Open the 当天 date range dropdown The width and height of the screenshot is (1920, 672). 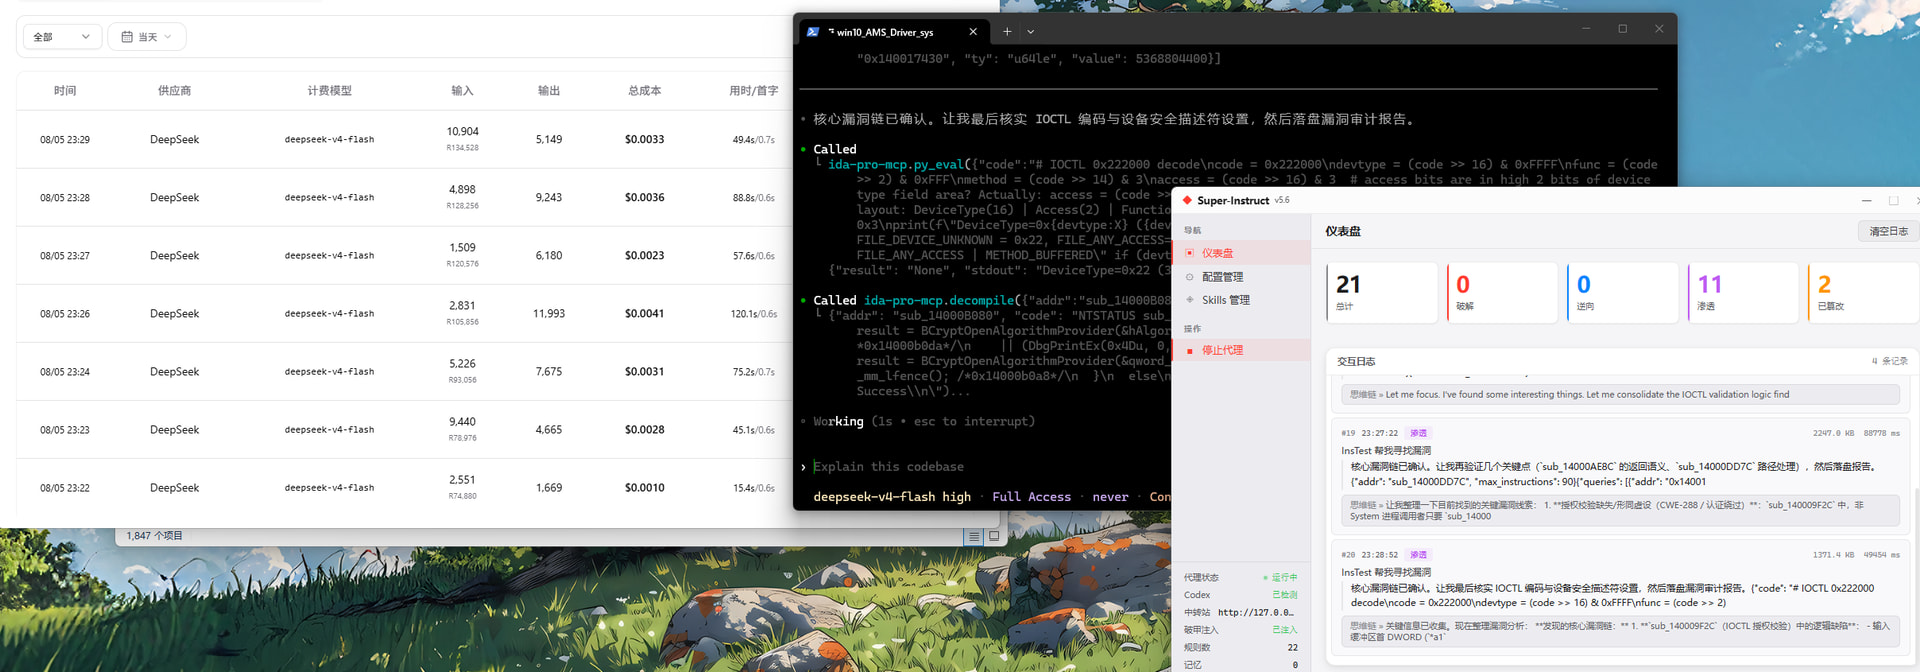coord(147,37)
